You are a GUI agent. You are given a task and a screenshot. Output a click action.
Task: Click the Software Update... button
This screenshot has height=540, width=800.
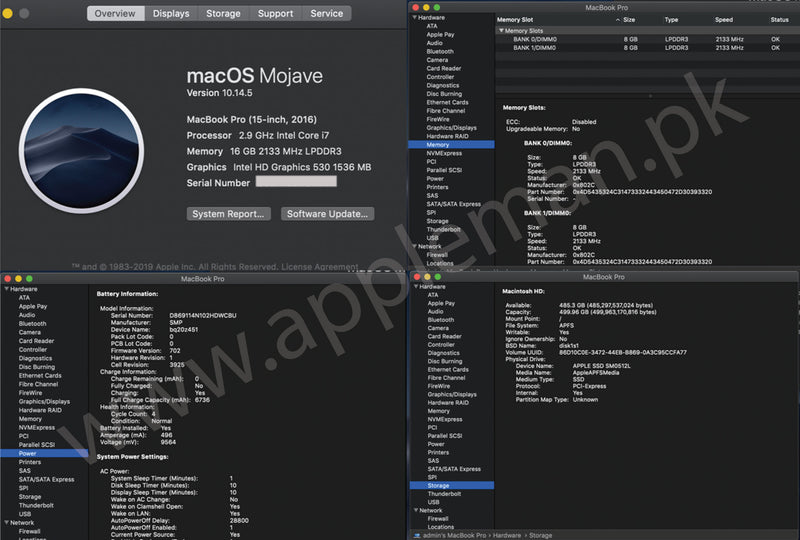click(327, 214)
